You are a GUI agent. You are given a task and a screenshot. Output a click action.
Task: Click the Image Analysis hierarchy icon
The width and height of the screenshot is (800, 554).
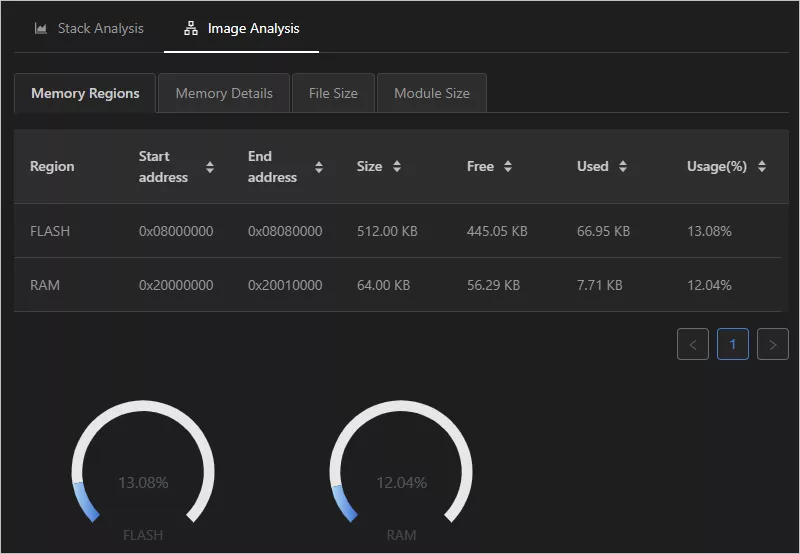(191, 29)
